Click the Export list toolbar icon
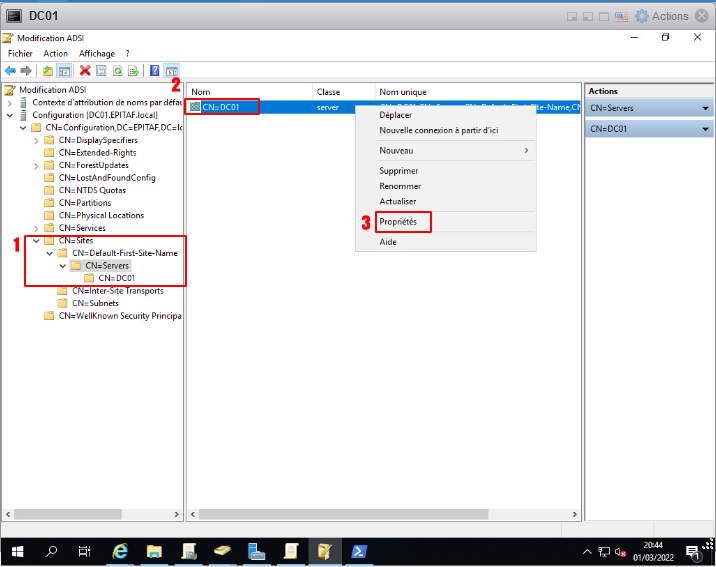Image resolution: width=716 pixels, height=567 pixels. pyautogui.click(x=133, y=71)
